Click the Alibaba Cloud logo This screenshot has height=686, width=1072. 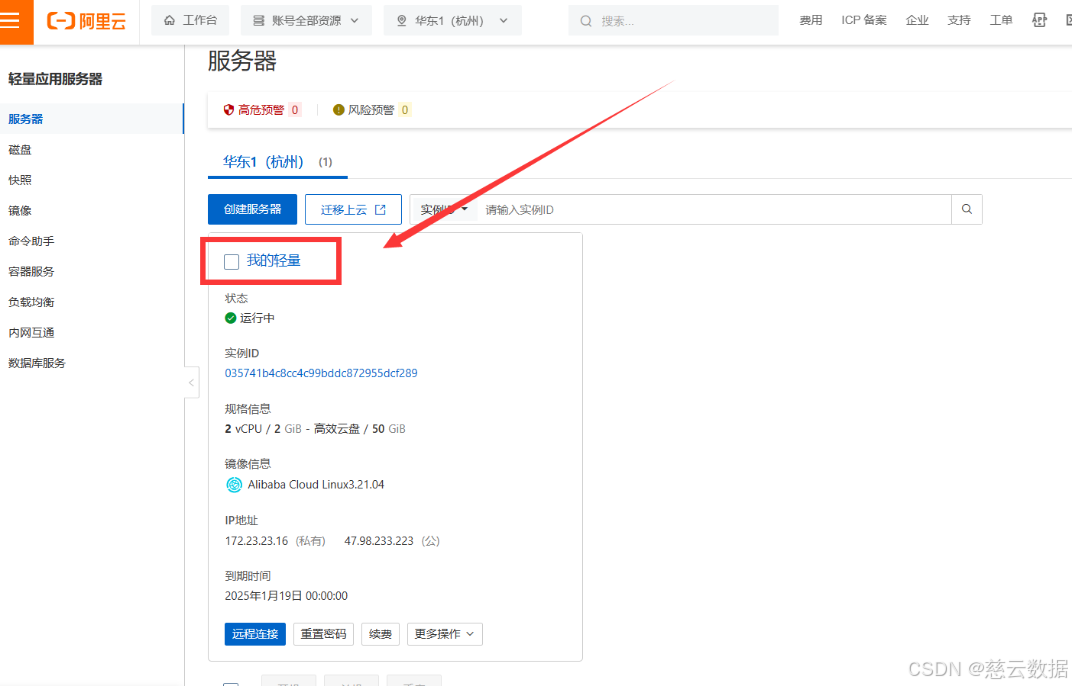point(87,21)
